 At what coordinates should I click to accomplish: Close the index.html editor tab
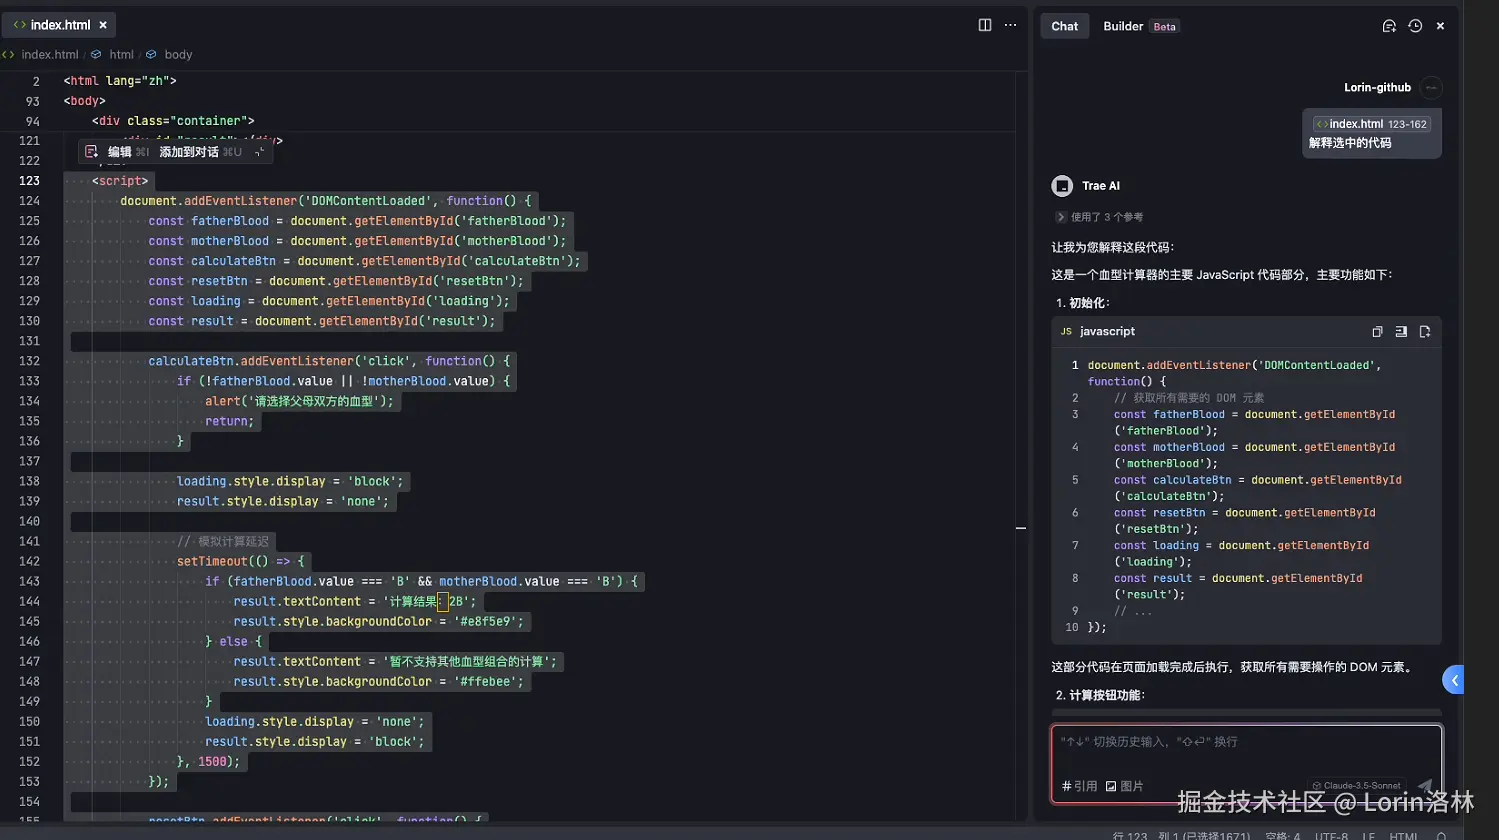point(103,25)
